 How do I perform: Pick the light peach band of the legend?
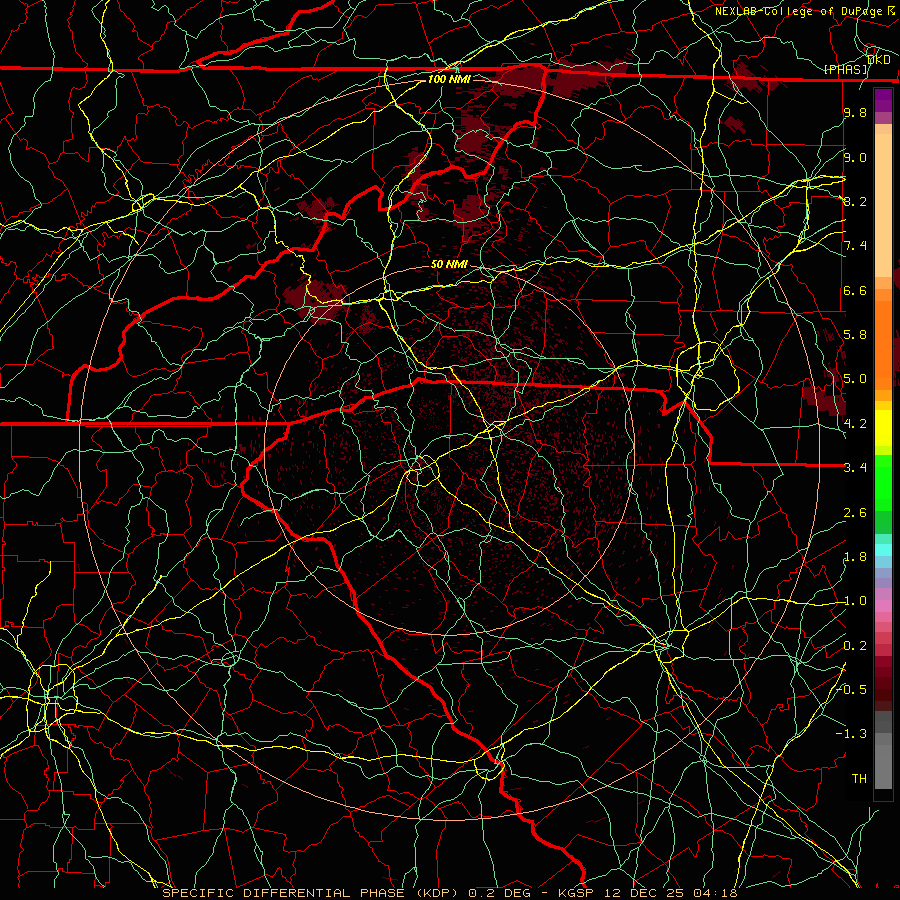(883, 207)
